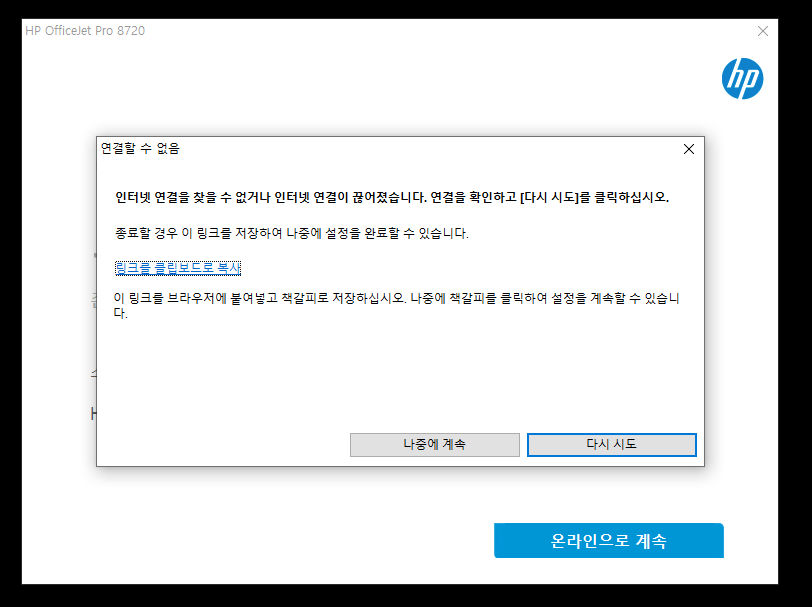
Task: Click the 연결할 수 없음 dialog title
Action: 140,149
